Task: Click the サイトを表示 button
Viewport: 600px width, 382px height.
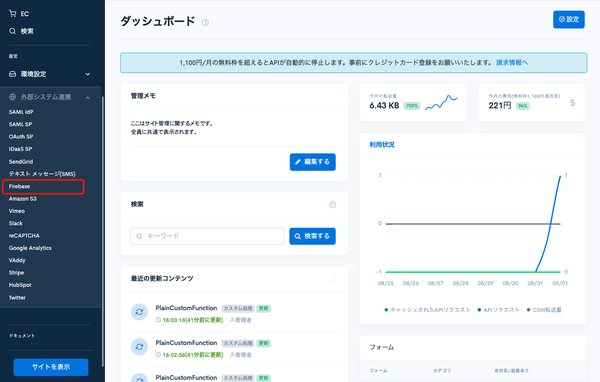Action: pyautogui.click(x=51, y=367)
